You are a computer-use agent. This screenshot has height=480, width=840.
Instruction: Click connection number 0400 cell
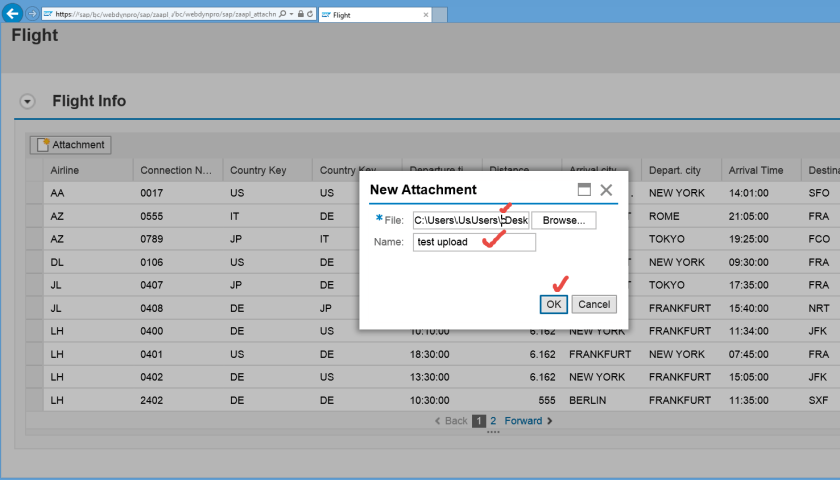click(178, 331)
